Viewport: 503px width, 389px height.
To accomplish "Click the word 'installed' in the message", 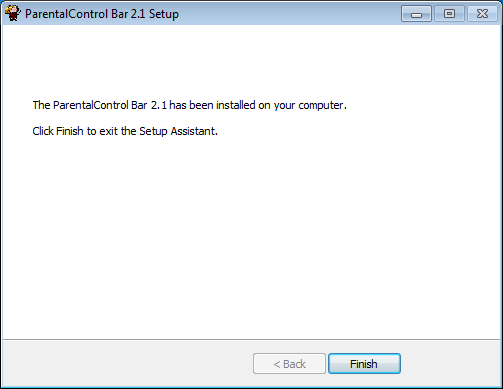I will (x=236, y=105).
